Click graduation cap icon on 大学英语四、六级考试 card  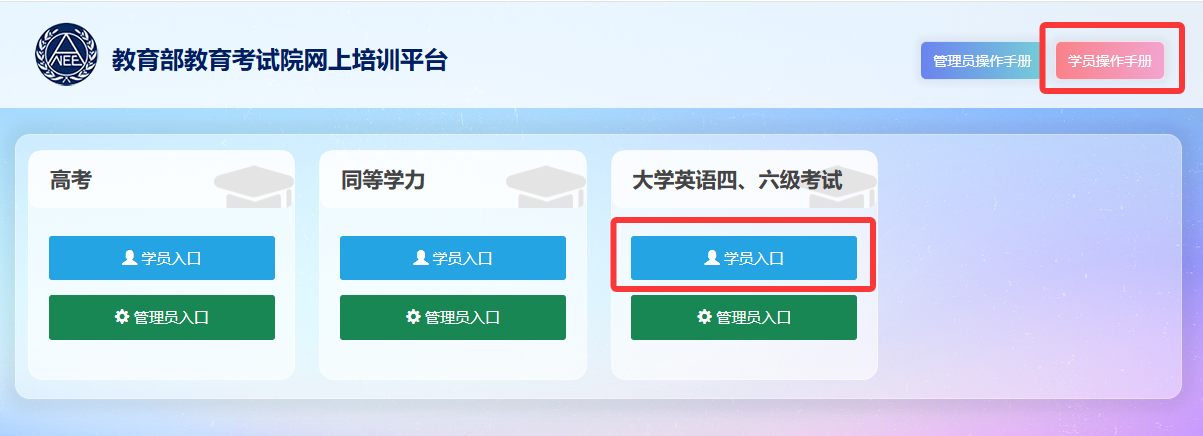[x=842, y=185]
